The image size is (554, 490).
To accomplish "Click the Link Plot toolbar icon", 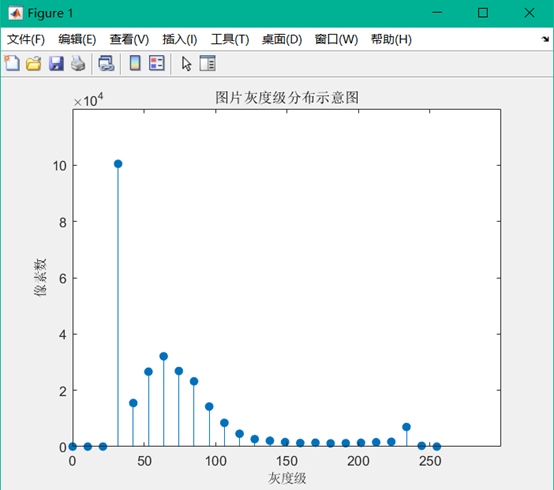I will [x=106, y=64].
